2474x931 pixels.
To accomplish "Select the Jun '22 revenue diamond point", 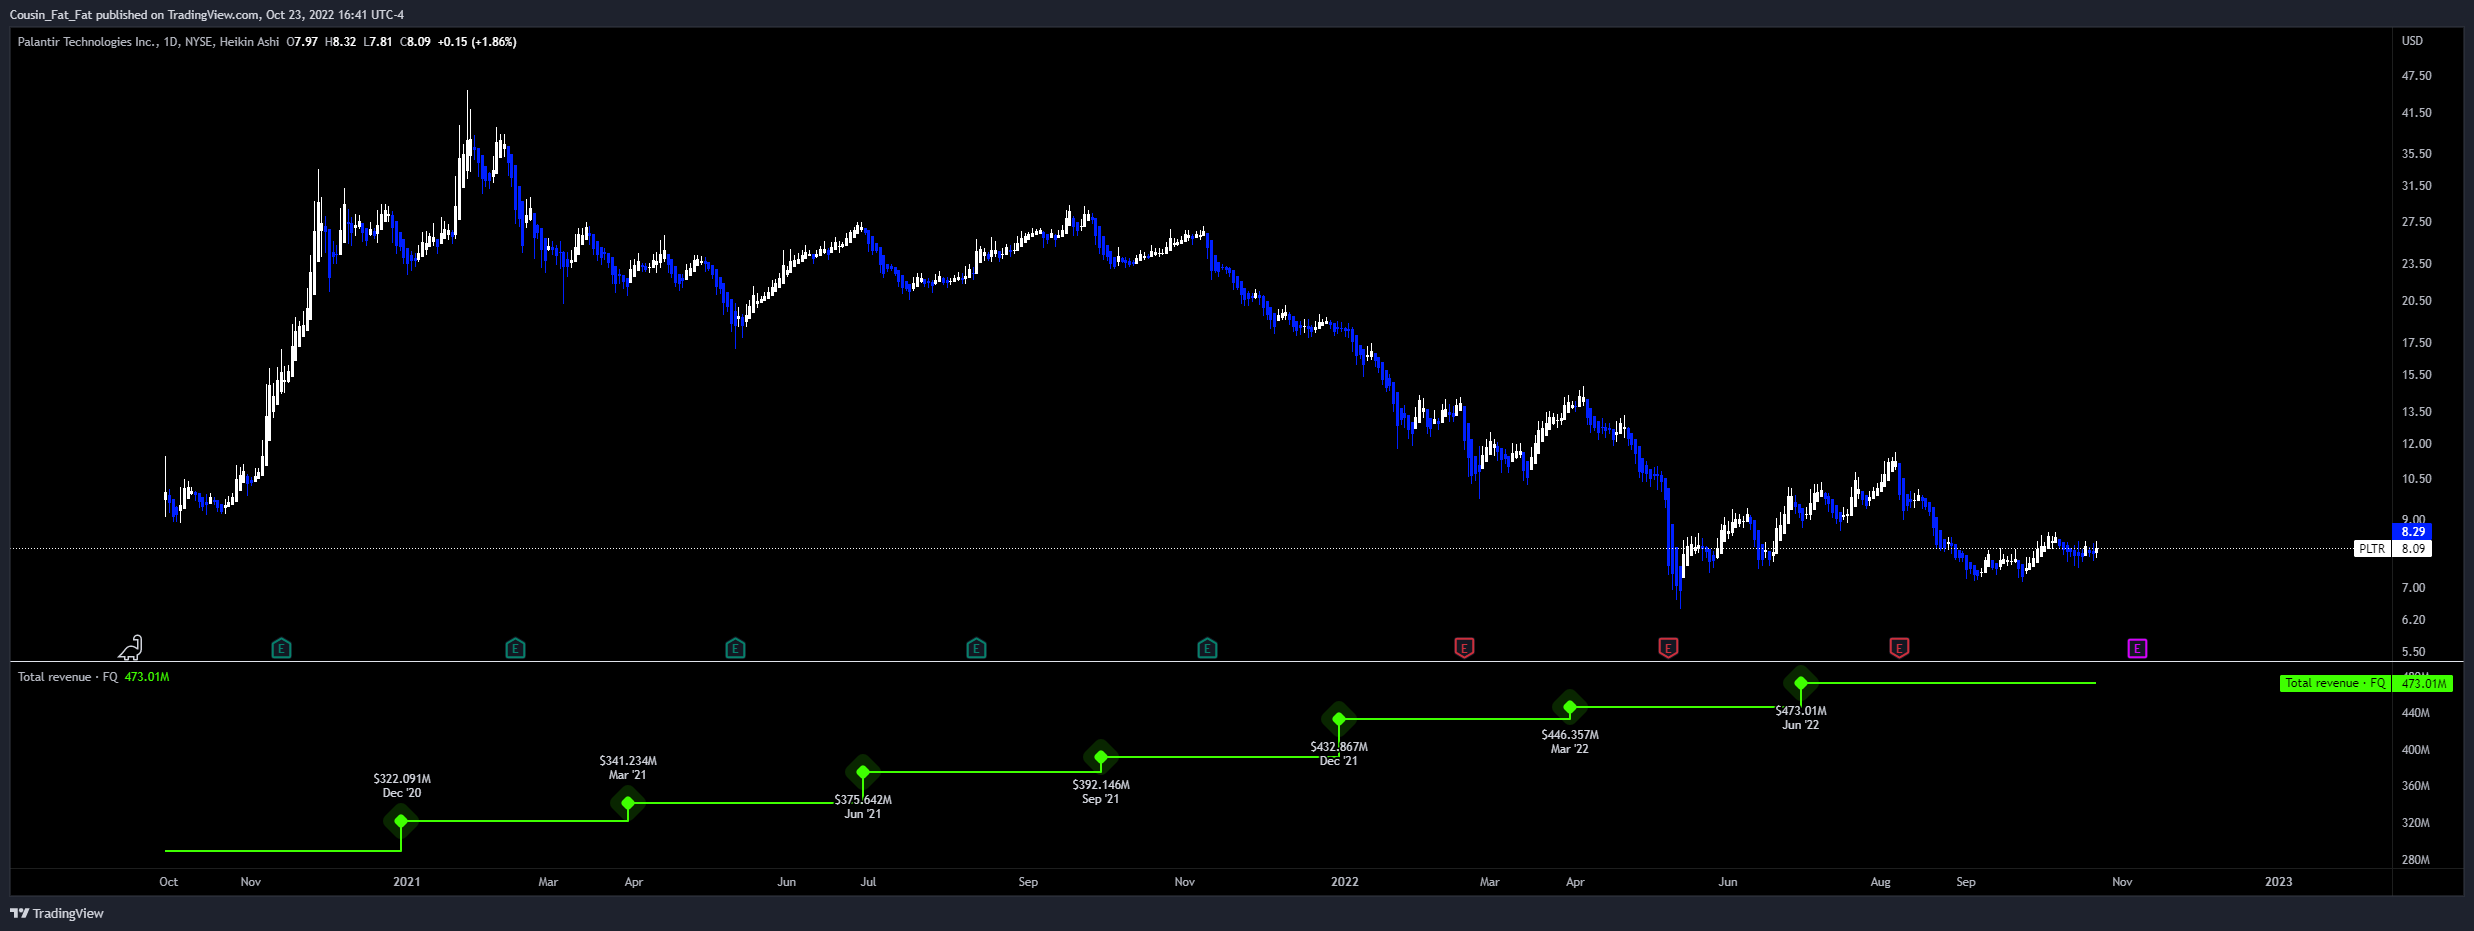I will [x=1801, y=683].
